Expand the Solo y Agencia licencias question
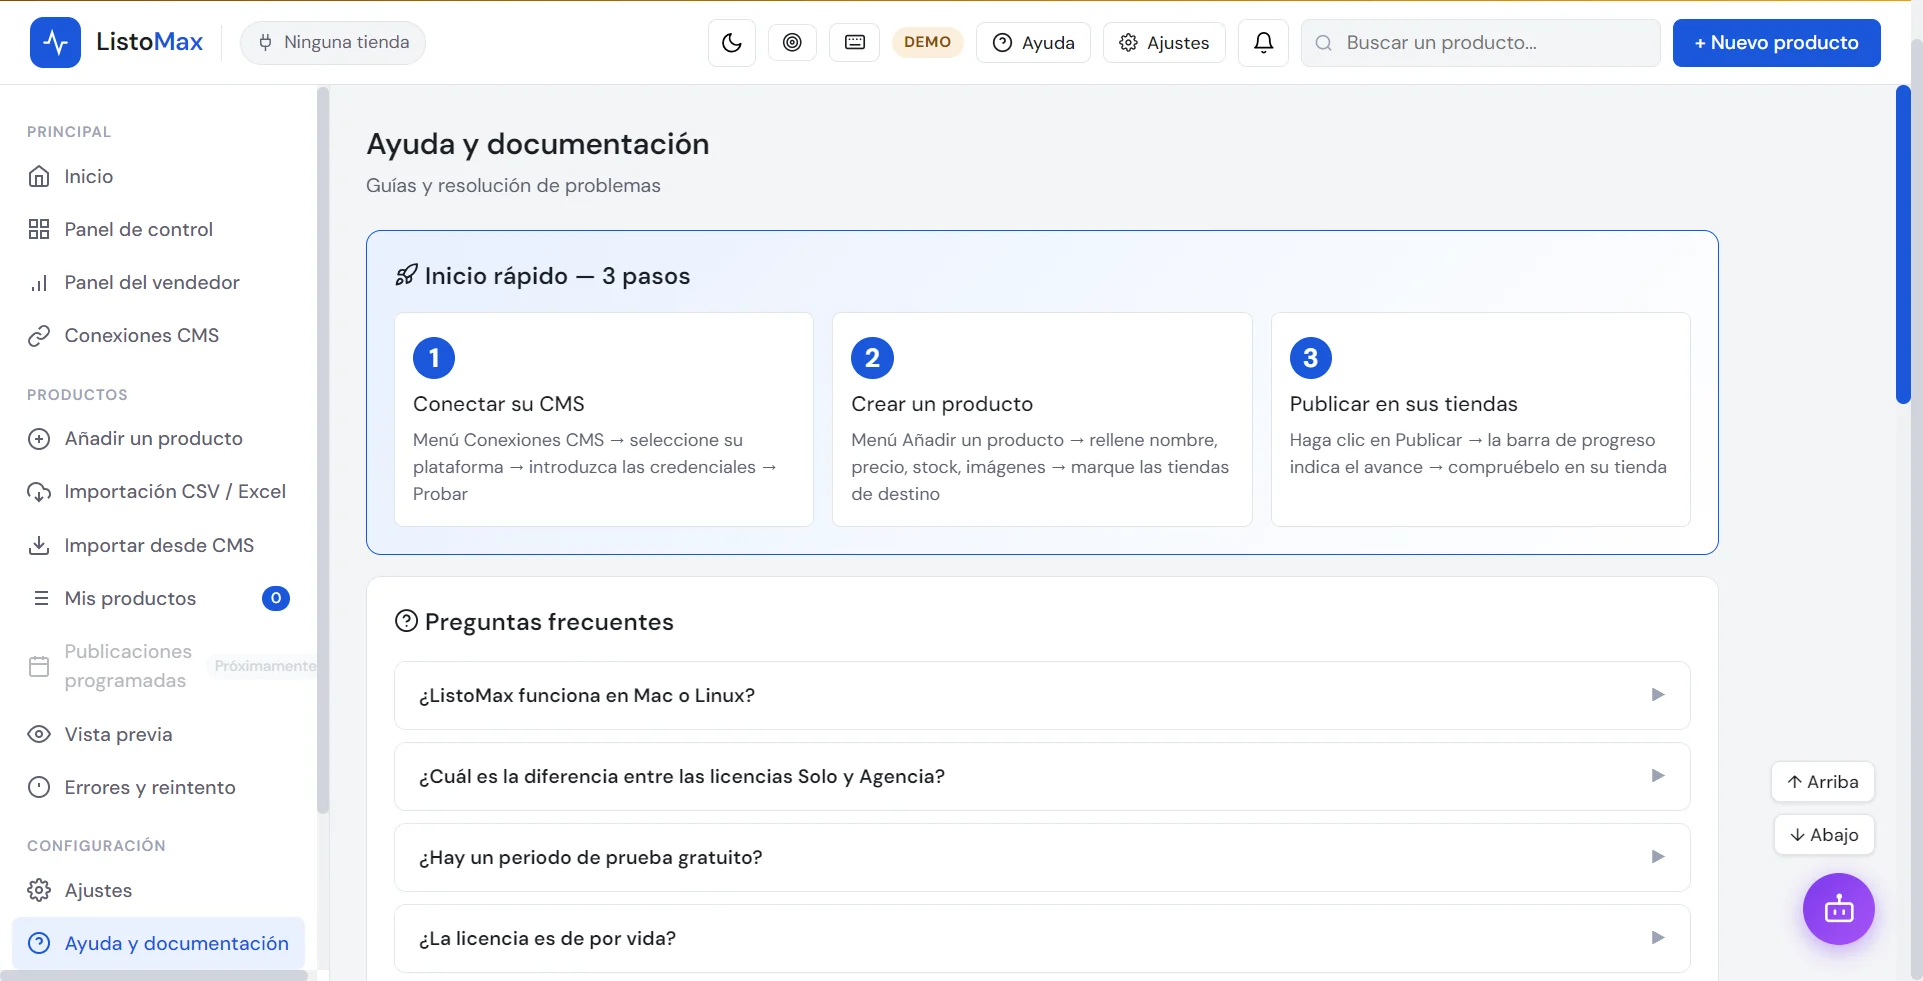The width and height of the screenshot is (1923, 981). pyautogui.click(x=1042, y=776)
